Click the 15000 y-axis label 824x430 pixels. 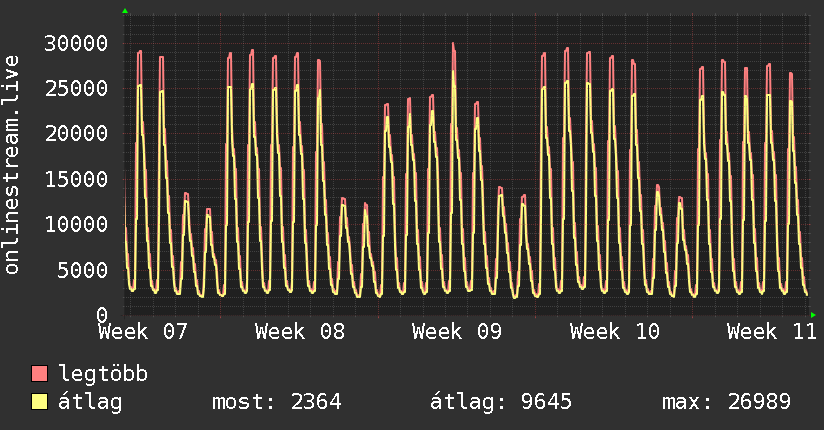[76, 179]
